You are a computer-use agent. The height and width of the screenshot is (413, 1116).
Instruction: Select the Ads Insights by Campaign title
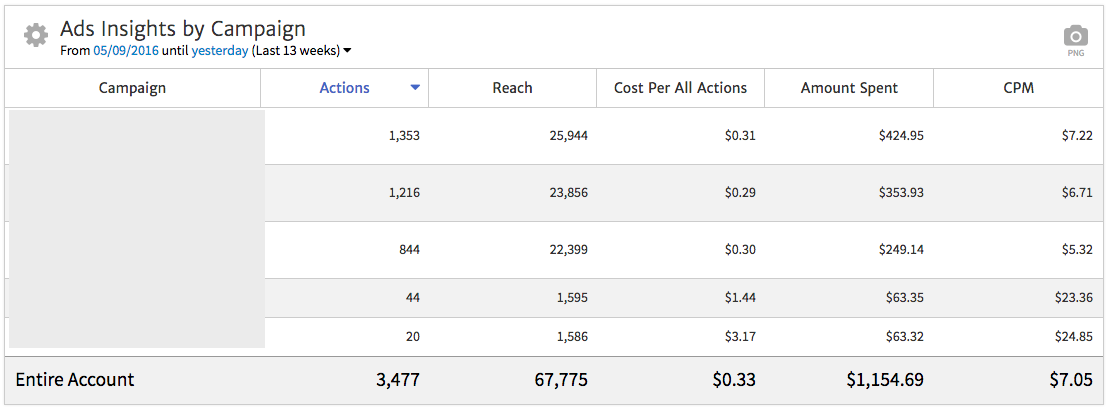[x=183, y=29]
